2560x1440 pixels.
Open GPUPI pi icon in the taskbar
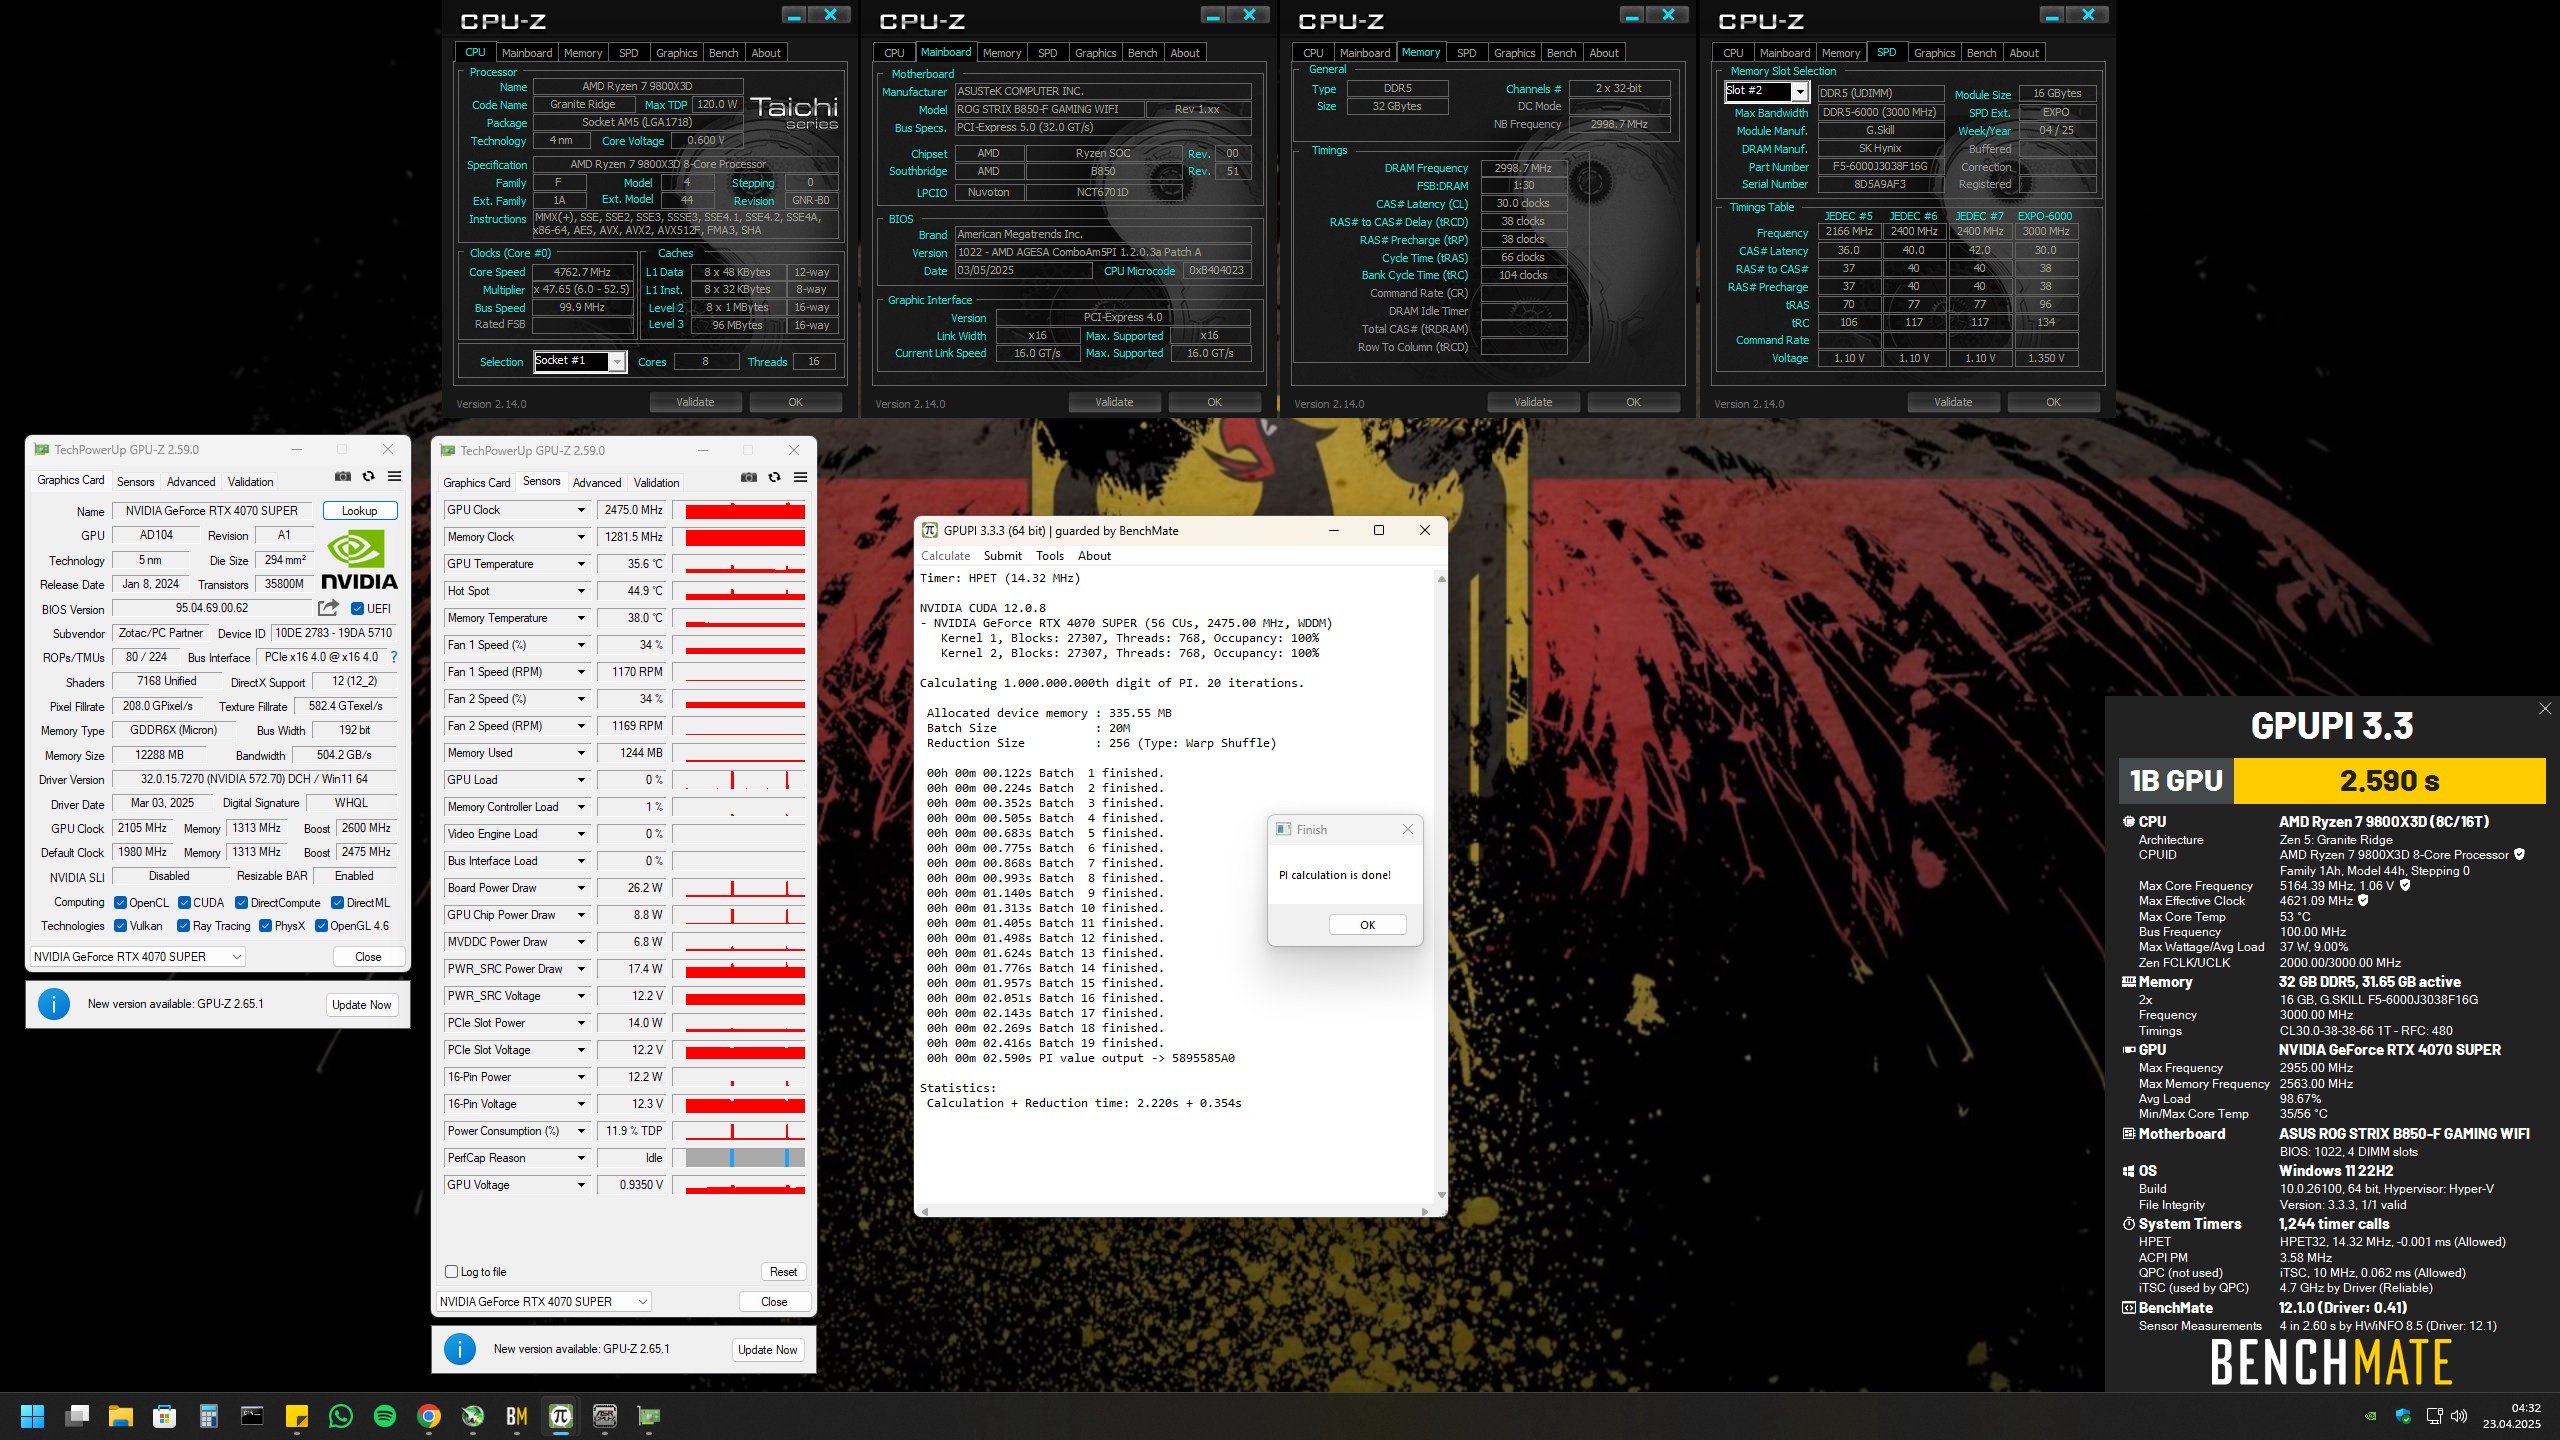coord(561,1416)
